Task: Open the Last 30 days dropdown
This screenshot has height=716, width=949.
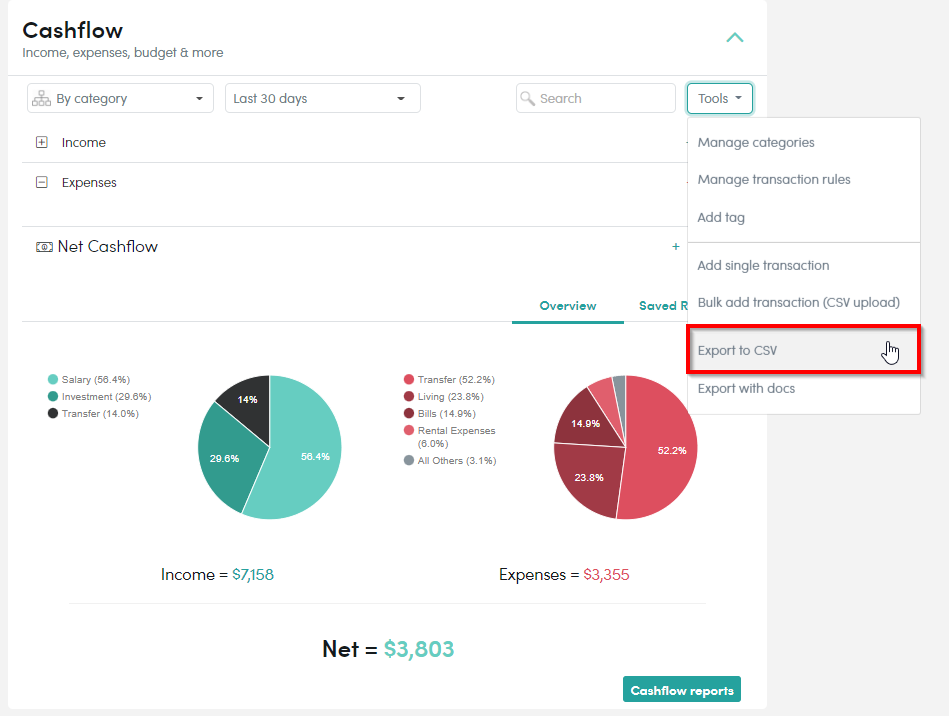Action: [322, 99]
